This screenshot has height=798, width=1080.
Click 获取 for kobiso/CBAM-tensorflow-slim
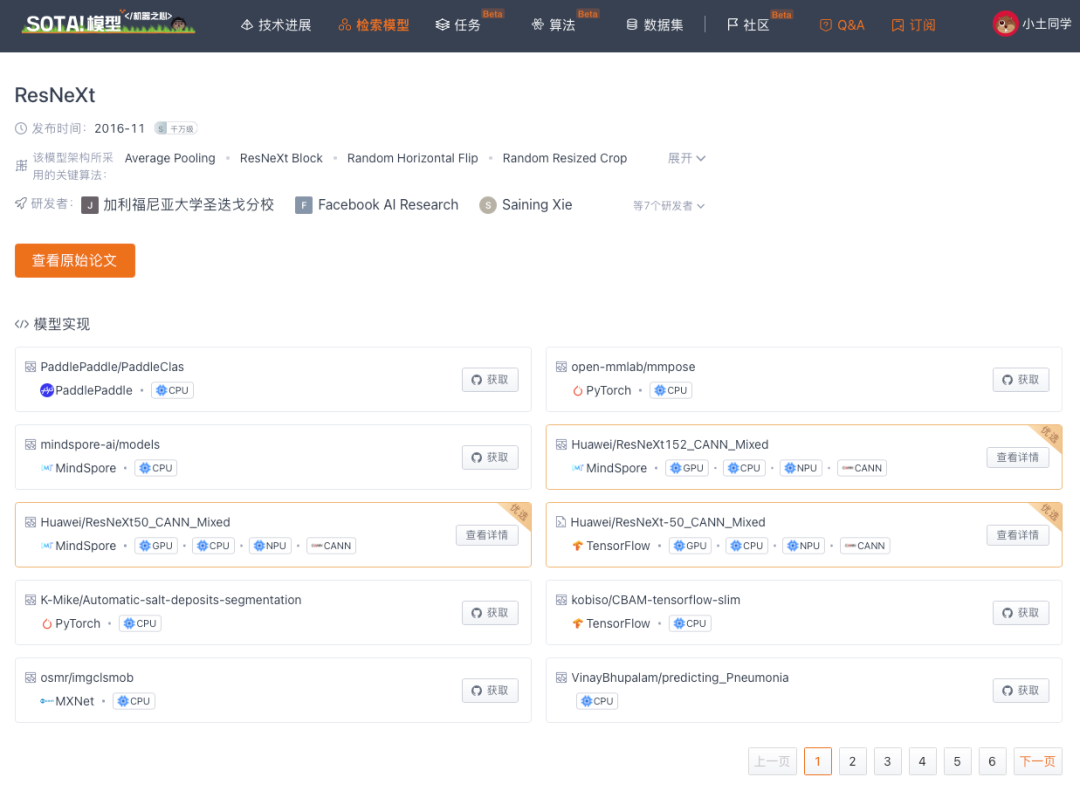(1021, 613)
